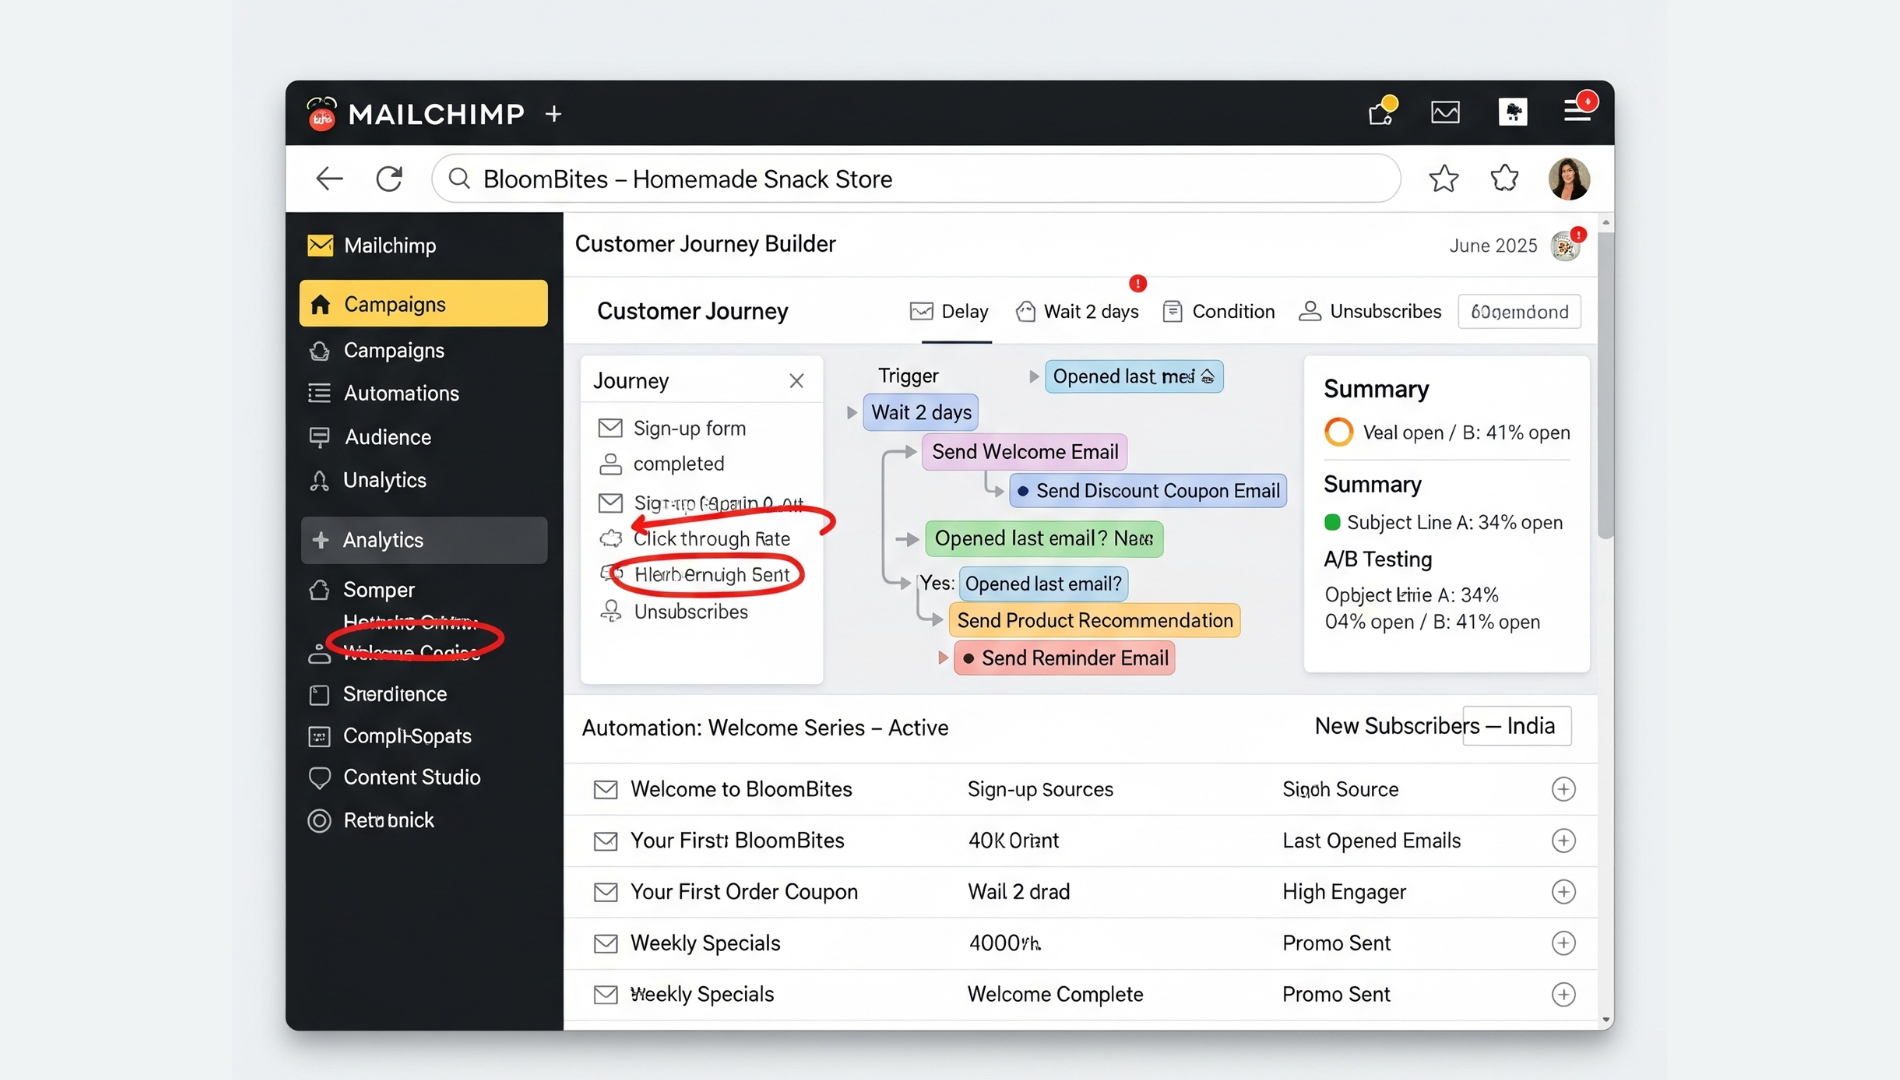
Task: Click 'Last Opened Emails' cell
Action: click(1371, 841)
